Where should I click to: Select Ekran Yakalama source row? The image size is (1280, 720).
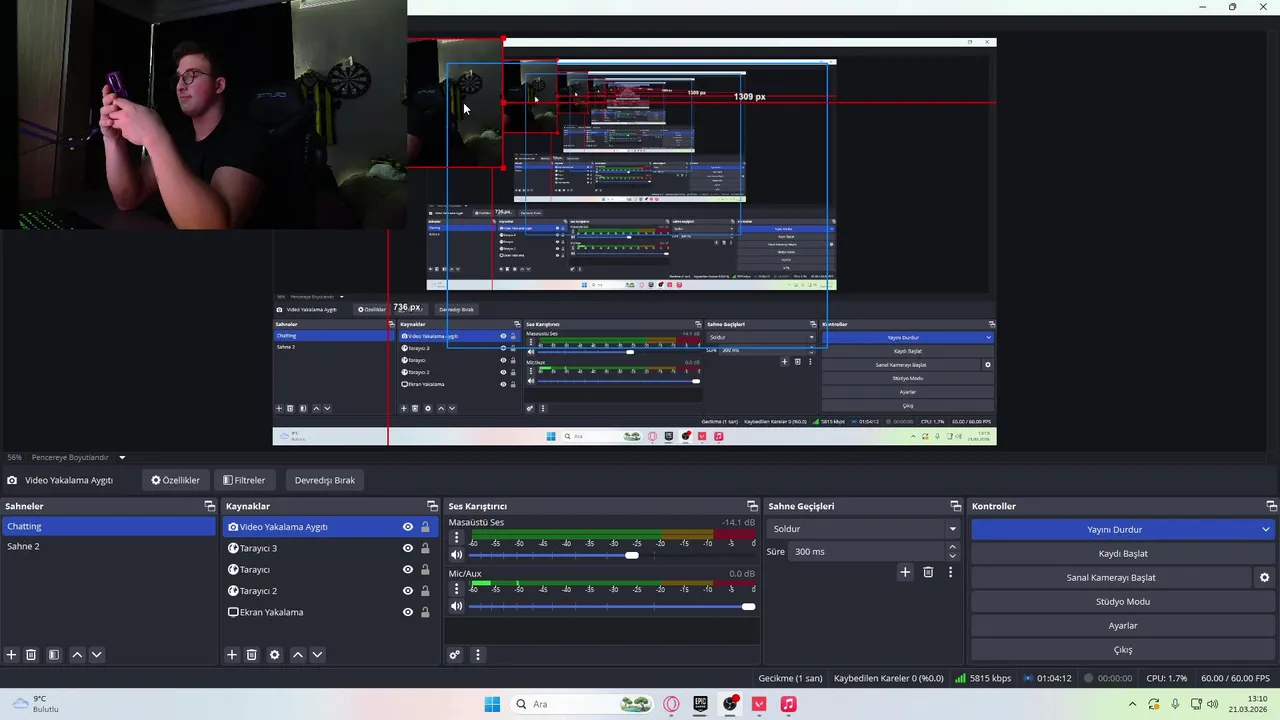tap(331, 612)
